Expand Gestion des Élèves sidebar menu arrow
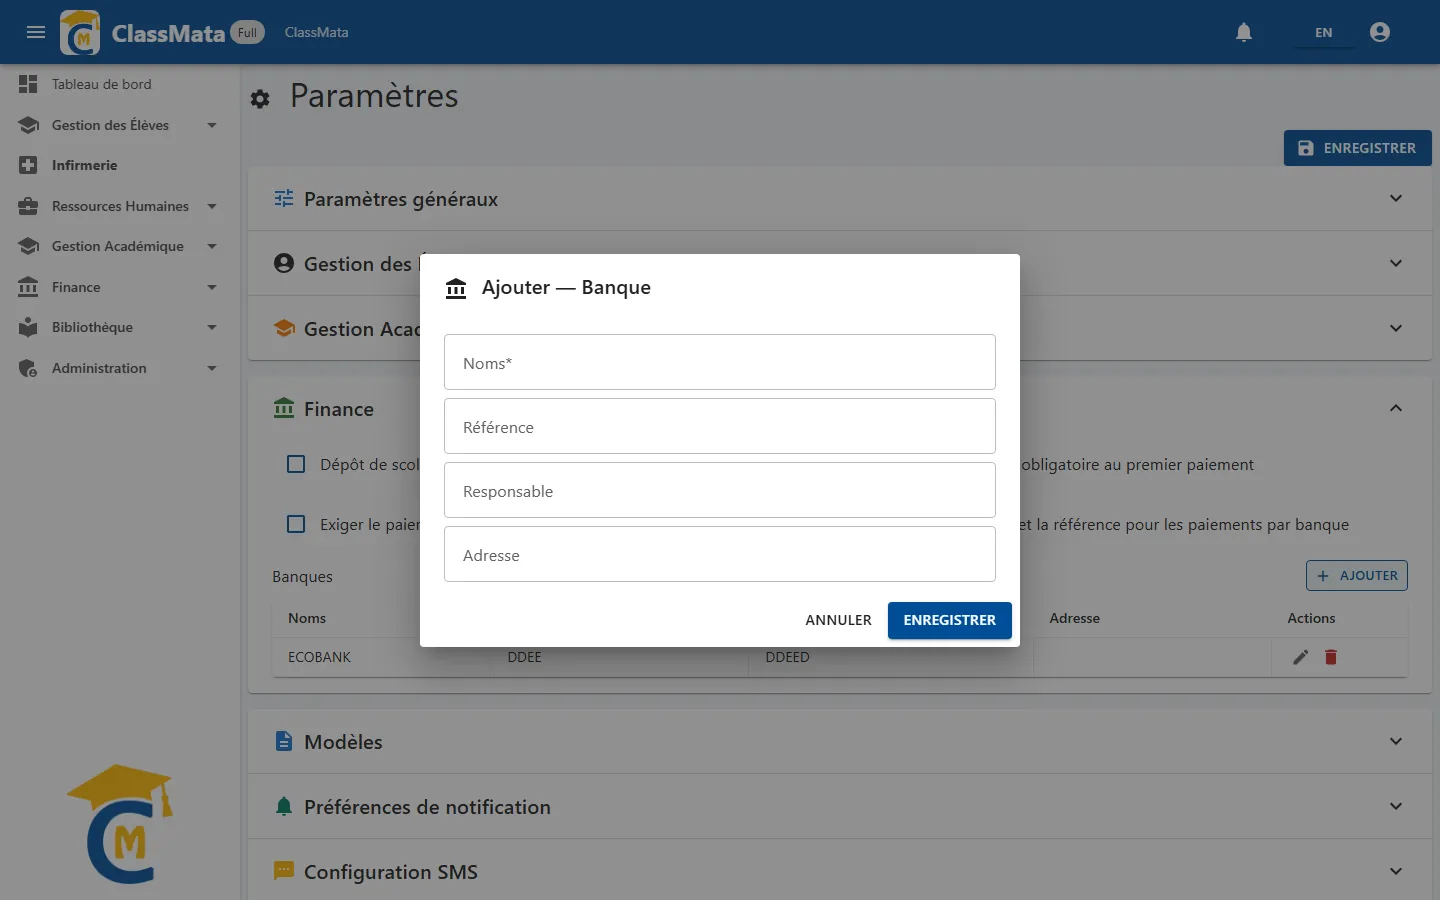This screenshot has width=1440, height=900. (x=212, y=125)
